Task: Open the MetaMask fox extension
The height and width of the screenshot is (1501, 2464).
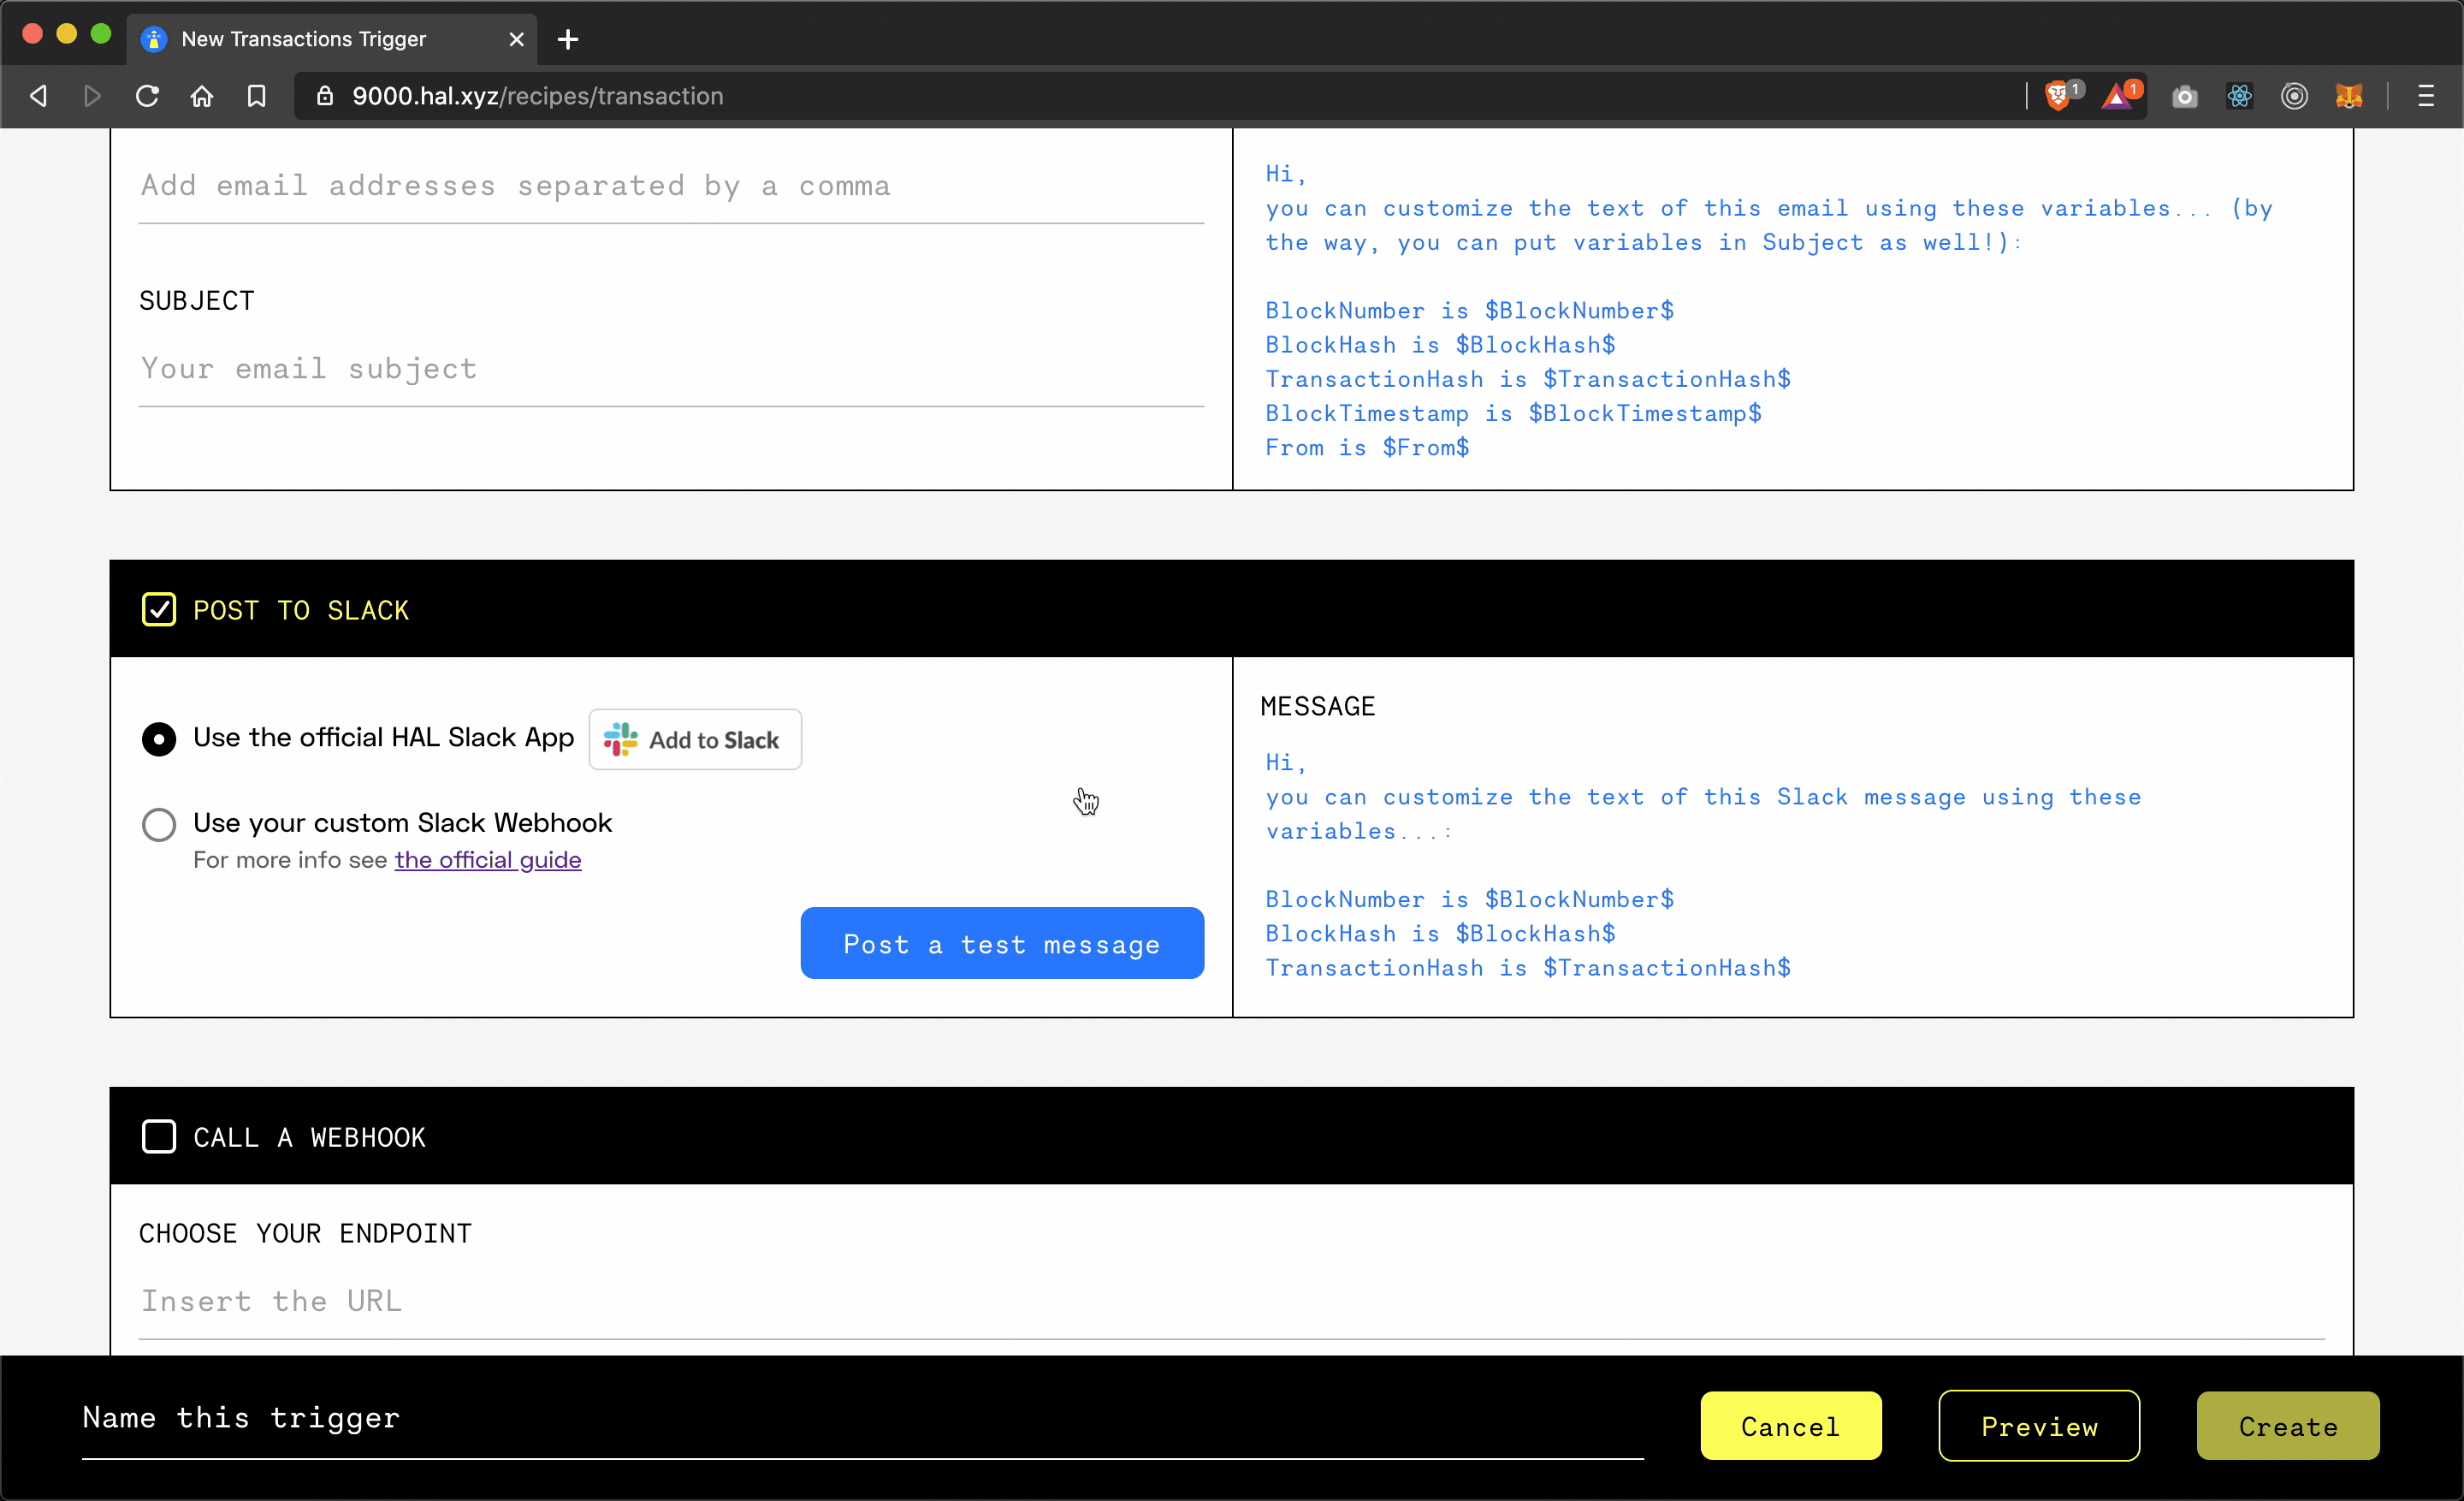Action: click(x=2348, y=96)
